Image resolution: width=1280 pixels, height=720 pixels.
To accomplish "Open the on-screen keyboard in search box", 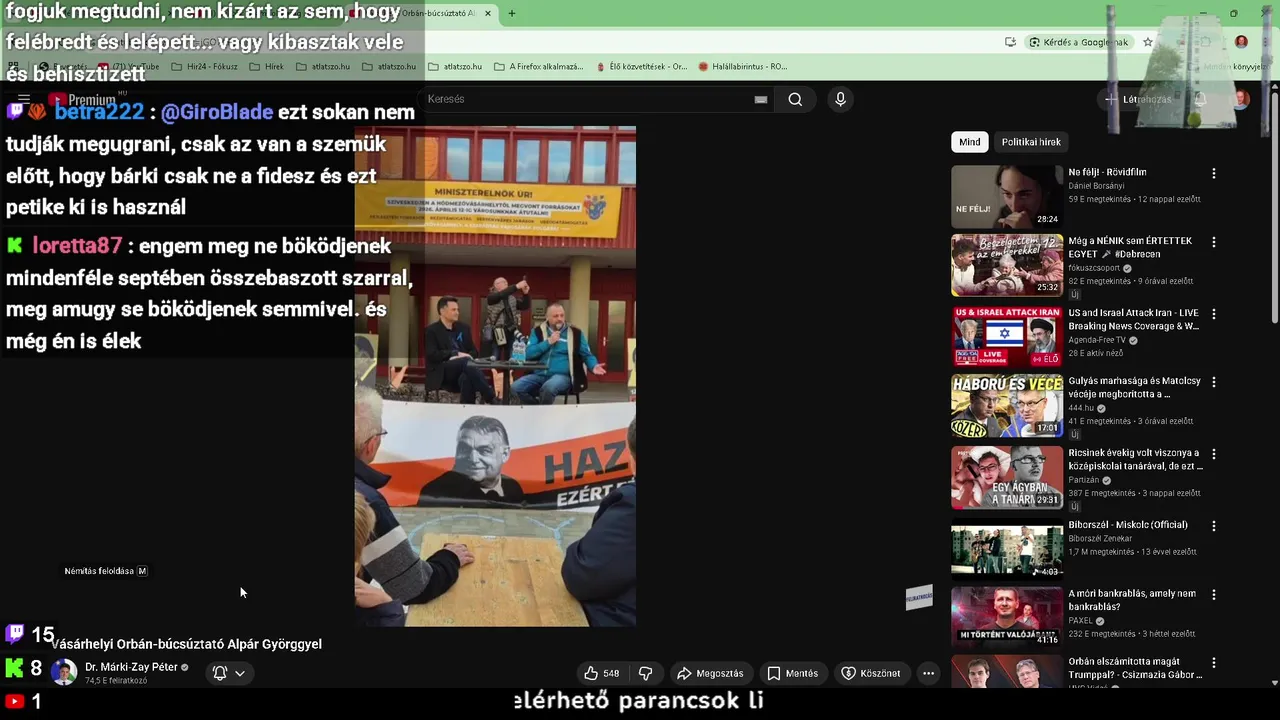I will (x=761, y=99).
